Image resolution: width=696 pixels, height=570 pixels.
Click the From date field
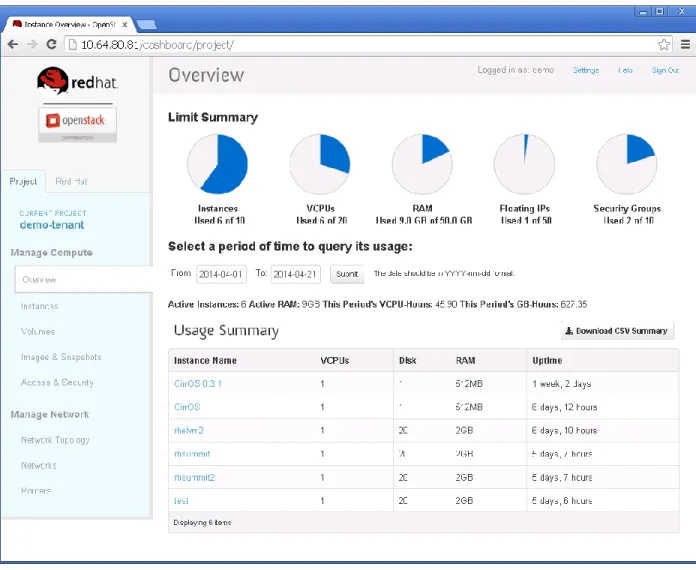[x=221, y=274]
